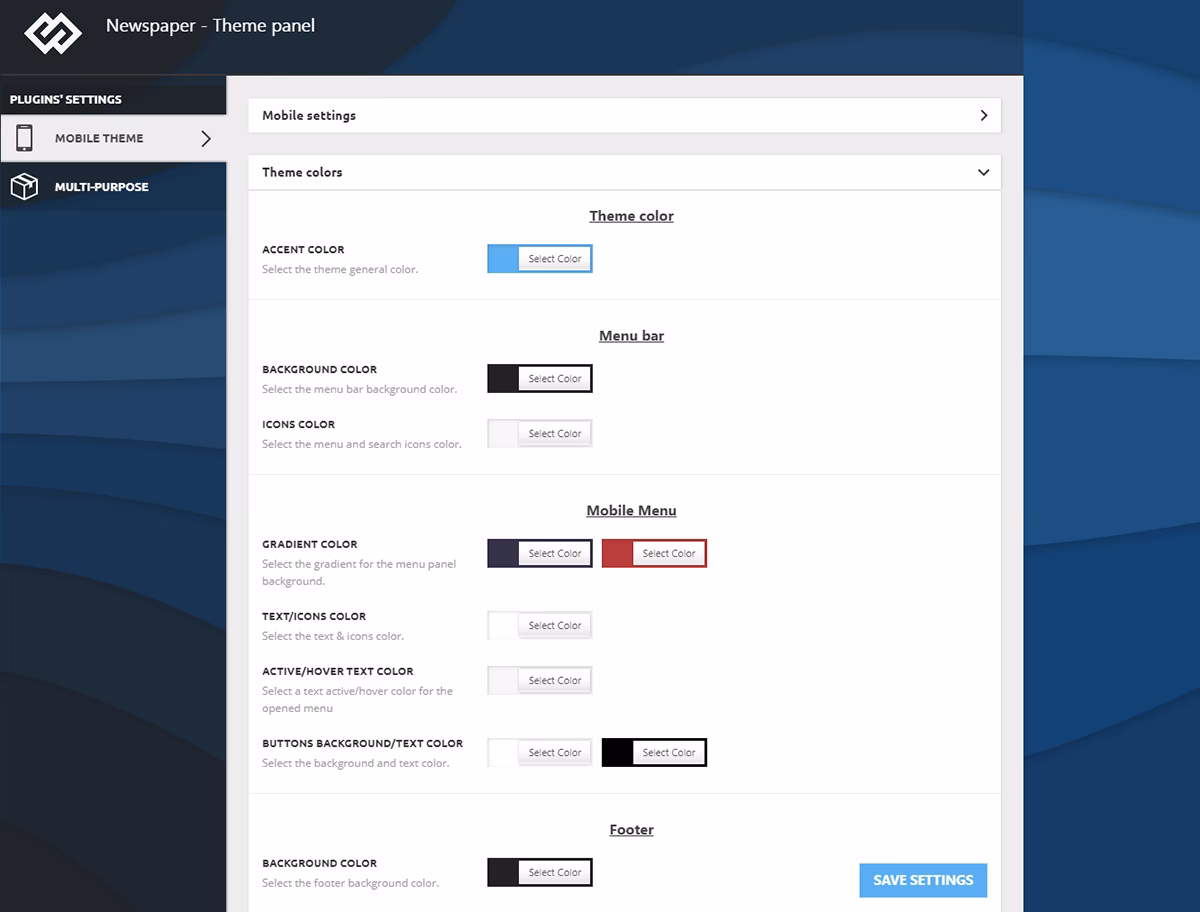Open the Multi-Purpose menu item
The width and height of the screenshot is (1200, 912).
click(x=101, y=187)
